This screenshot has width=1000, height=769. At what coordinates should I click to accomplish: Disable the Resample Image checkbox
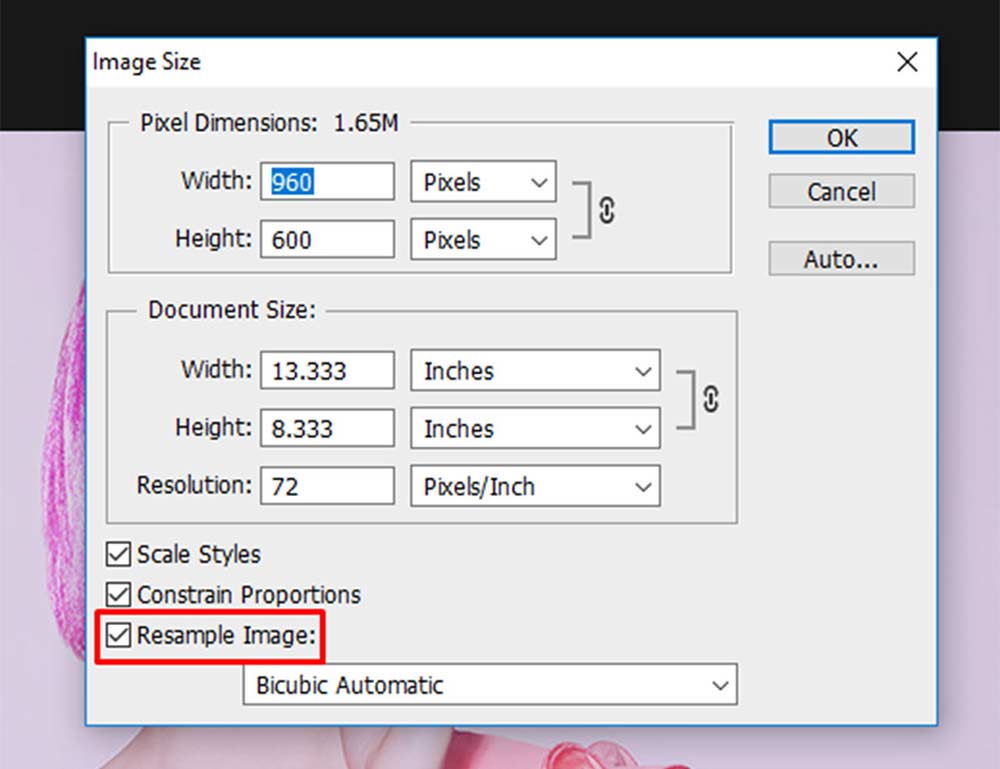pos(119,635)
